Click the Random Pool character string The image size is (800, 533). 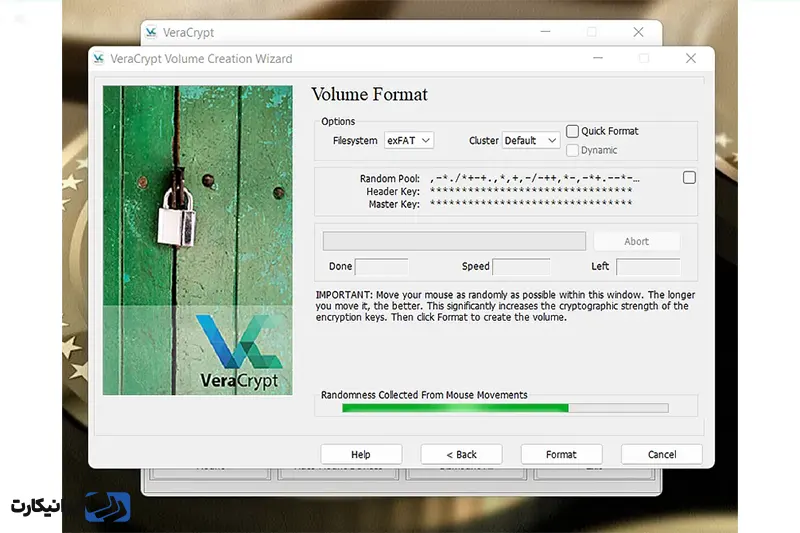coord(534,179)
